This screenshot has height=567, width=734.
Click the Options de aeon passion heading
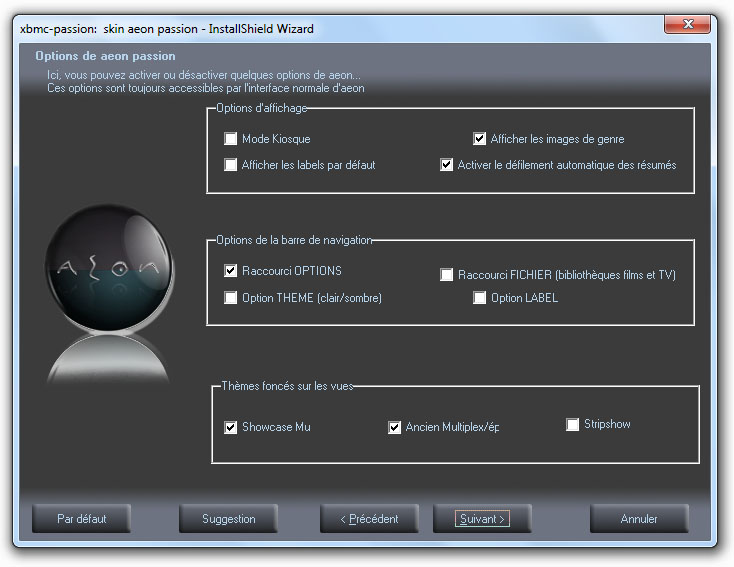105,56
